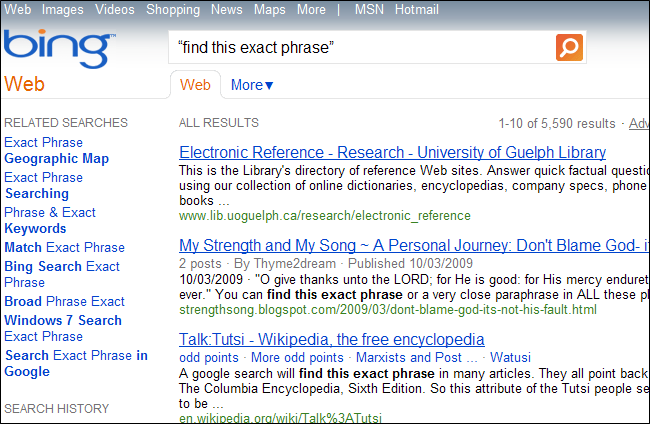Open Shopping in top navigation
This screenshot has height=424, width=650.
(x=173, y=10)
